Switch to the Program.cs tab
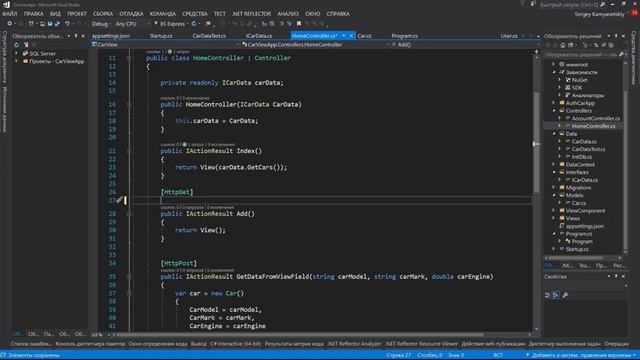The height and width of the screenshot is (360, 640). tap(404, 36)
